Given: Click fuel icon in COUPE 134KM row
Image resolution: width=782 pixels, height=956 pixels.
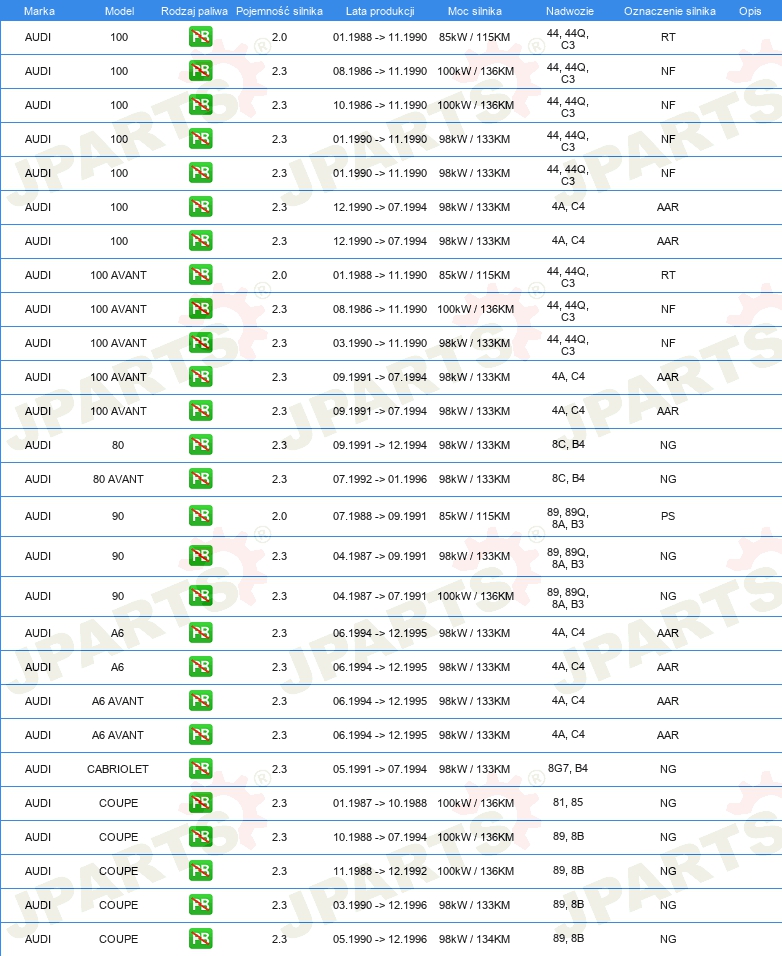Looking at the screenshot, I should pyautogui.click(x=201, y=939).
